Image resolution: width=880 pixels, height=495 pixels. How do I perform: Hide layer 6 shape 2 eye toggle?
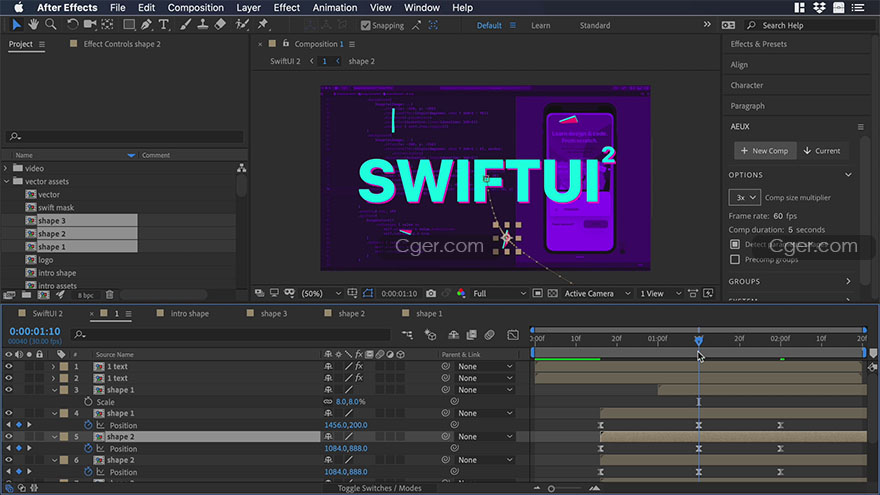pos(8,460)
